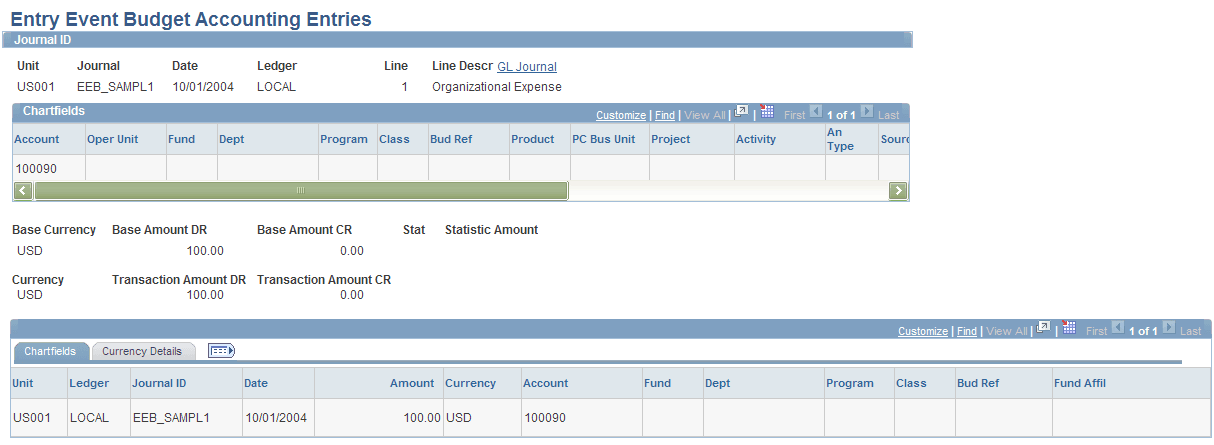Customize the lower accounting entries grid
This screenshot has height=445, width=1214.
pyautogui.click(x=923, y=331)
